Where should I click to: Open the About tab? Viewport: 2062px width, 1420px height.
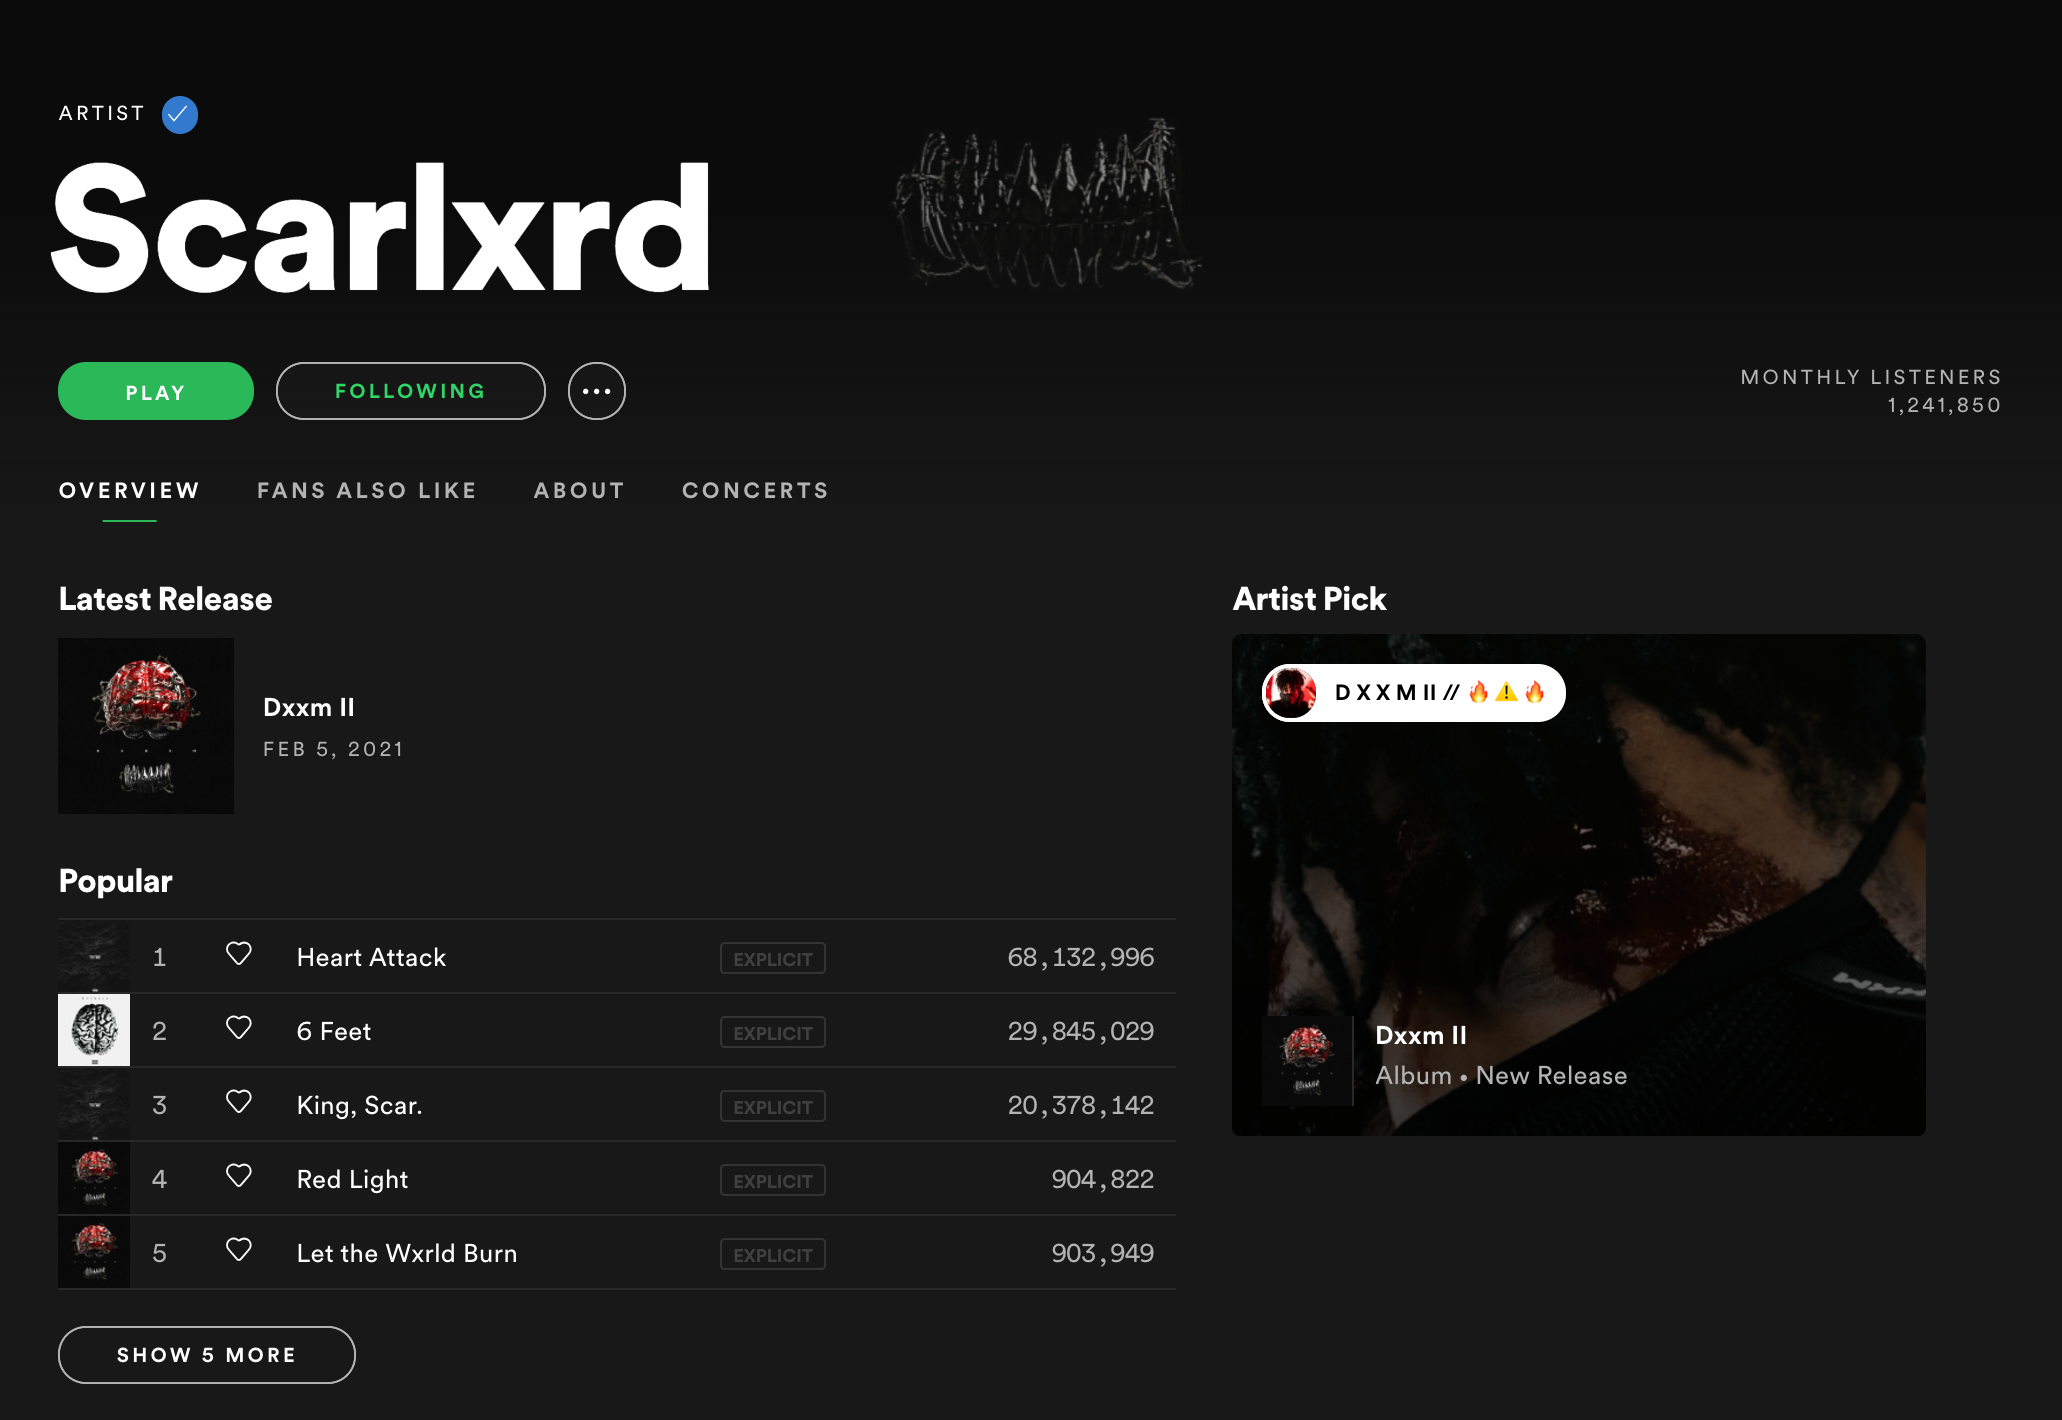pyautogui.click(x=580, y=490)
